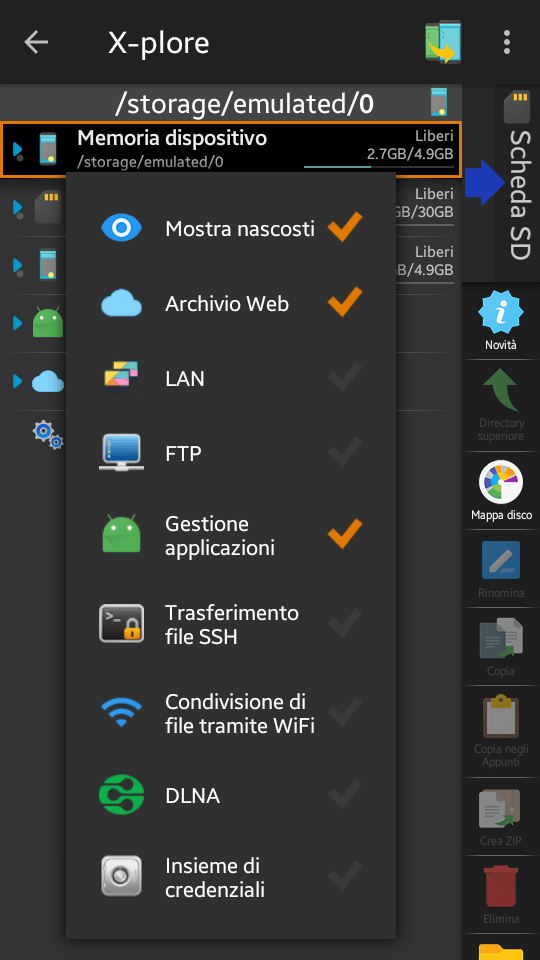This screenshot has height=960, width=540.
Task: Select the Rinomina pencil tool
Action: point(501,560)
